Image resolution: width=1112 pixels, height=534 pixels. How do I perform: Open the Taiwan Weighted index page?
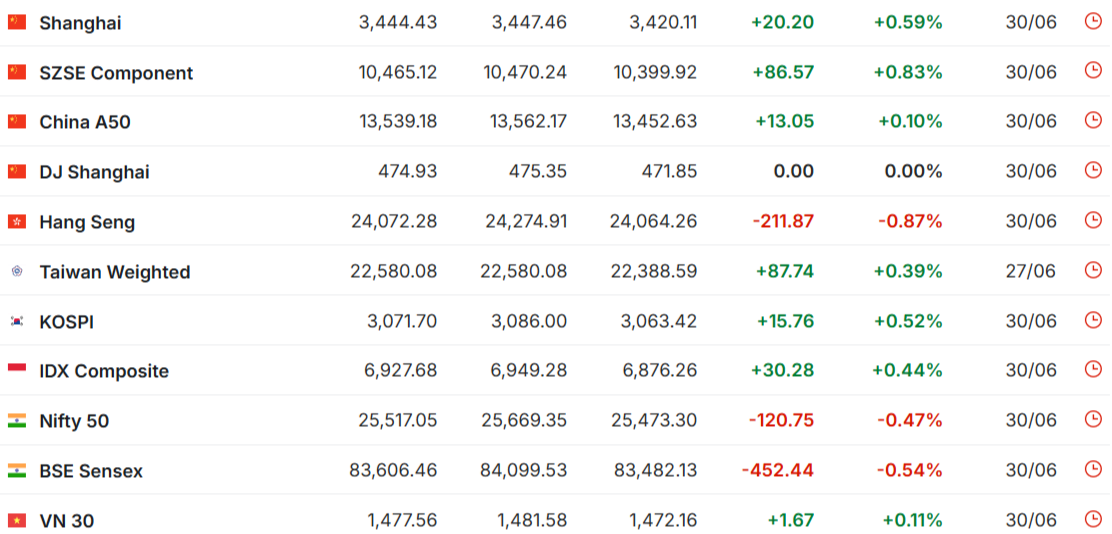tap(115, 272)
